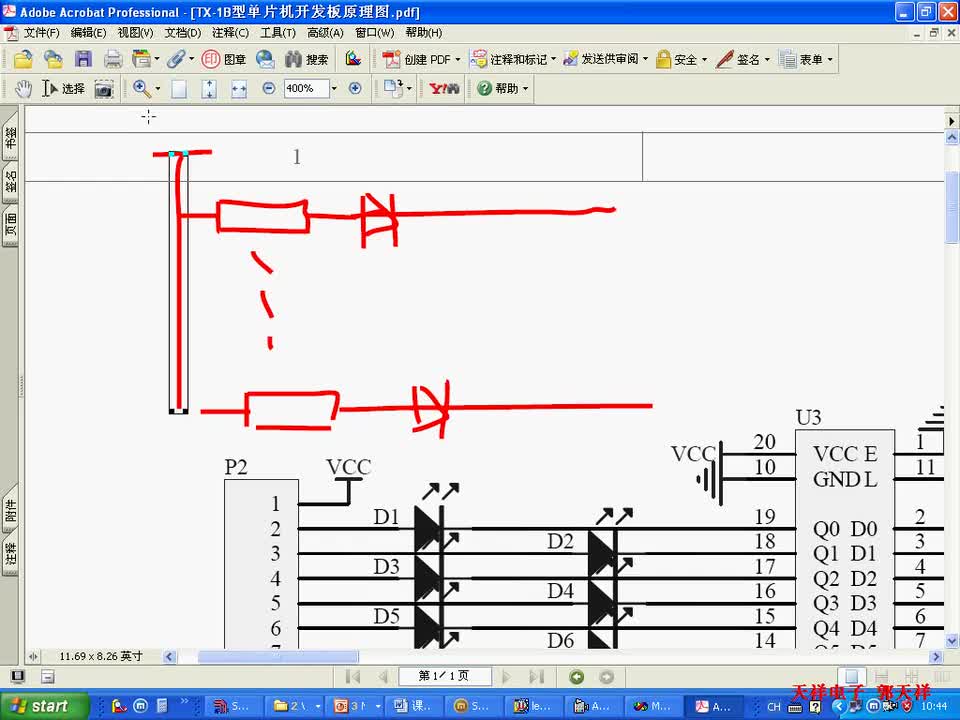The height and width of the screenshot is (720, 960).
Task: Click the horizontal scrollbar right arrow
Action: click(936, 656)
